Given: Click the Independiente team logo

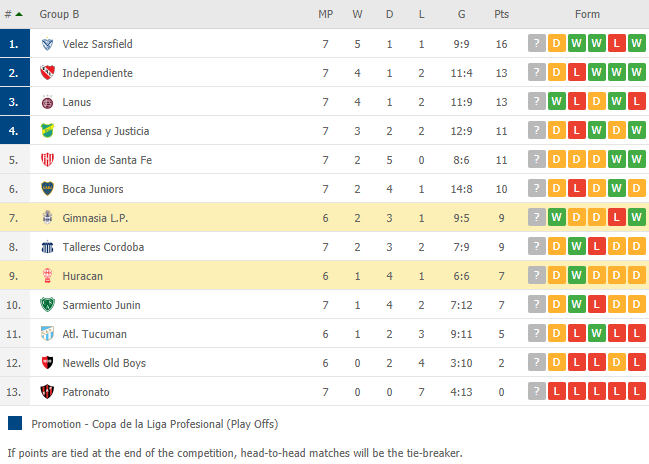Looking at the screenshot, I should click(x=48, y=73).
